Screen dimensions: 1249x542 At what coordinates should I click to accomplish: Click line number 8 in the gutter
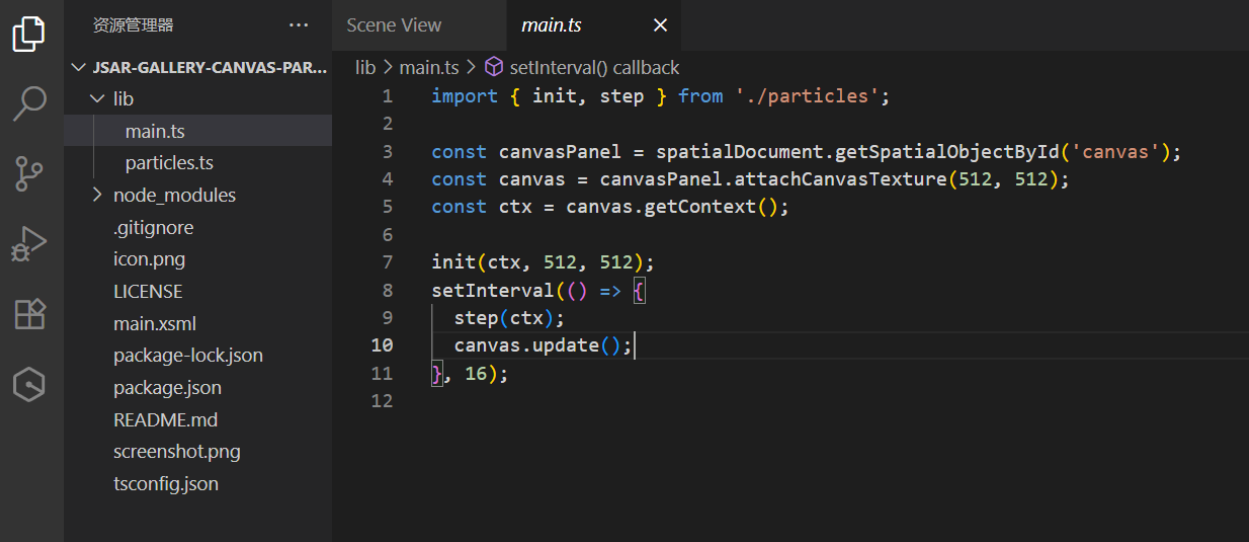[x=387, y=290]
